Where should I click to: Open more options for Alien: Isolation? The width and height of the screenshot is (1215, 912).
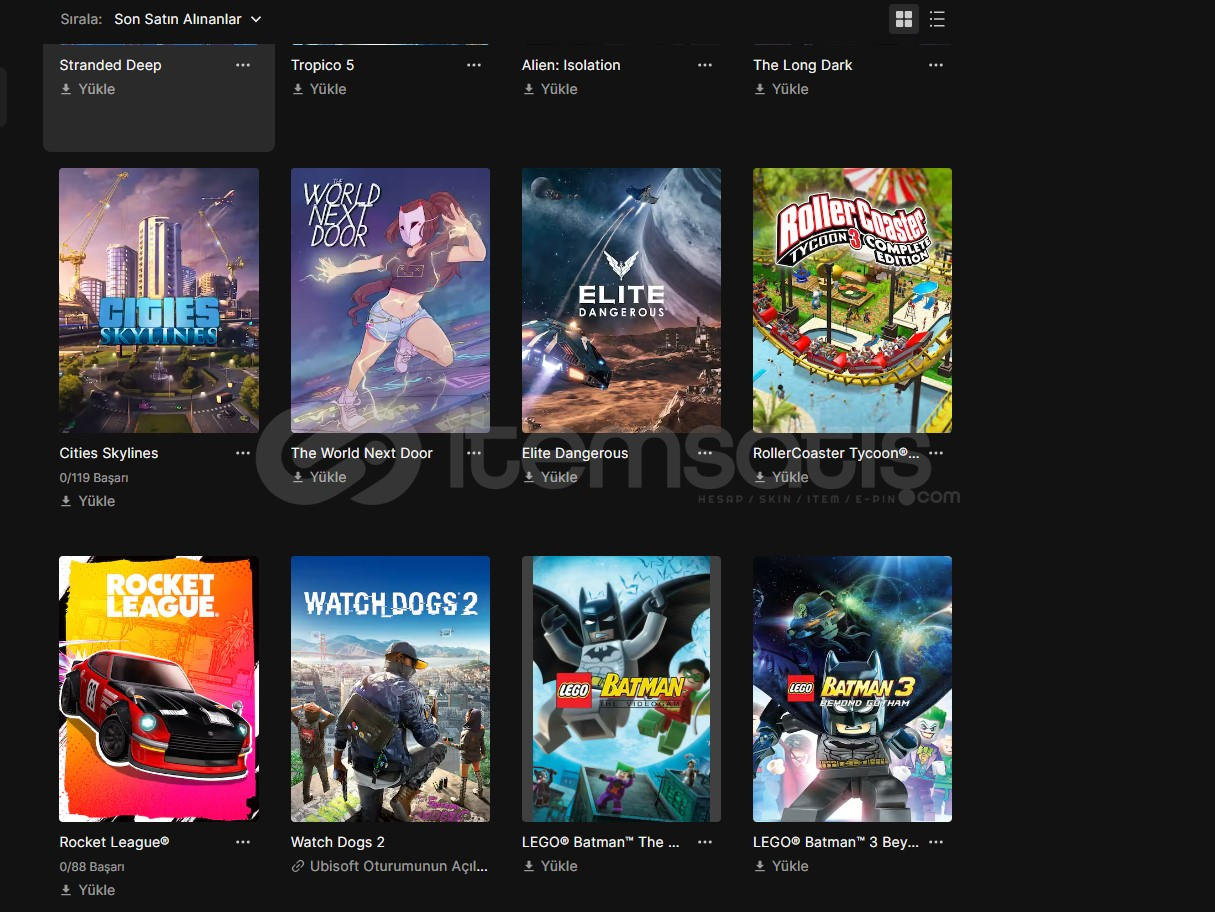coord(705,65)
